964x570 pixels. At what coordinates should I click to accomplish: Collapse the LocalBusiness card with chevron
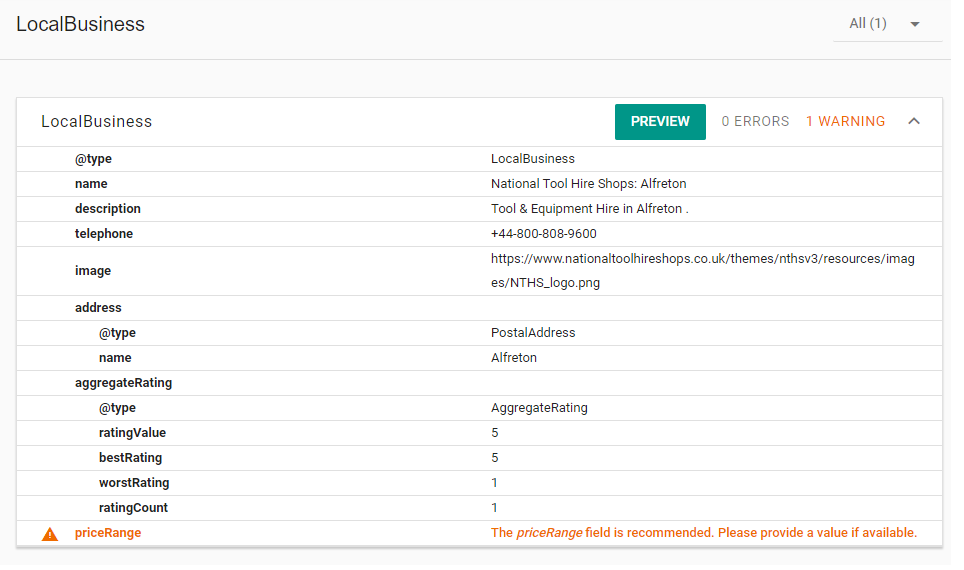914,121
